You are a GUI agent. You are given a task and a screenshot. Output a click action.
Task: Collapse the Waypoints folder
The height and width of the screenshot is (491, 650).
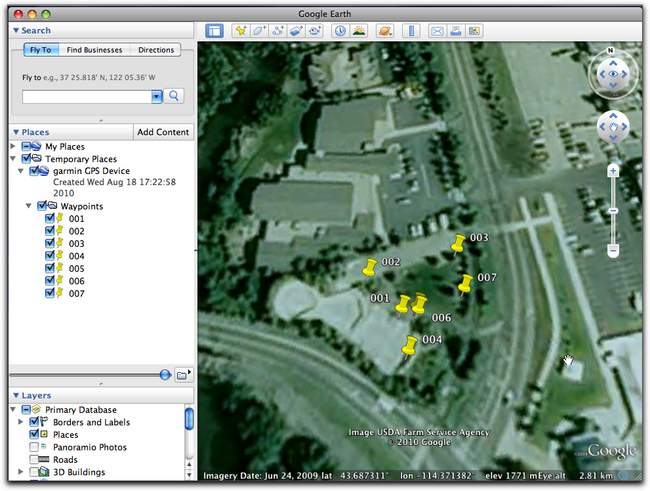[x=29, y=206]
